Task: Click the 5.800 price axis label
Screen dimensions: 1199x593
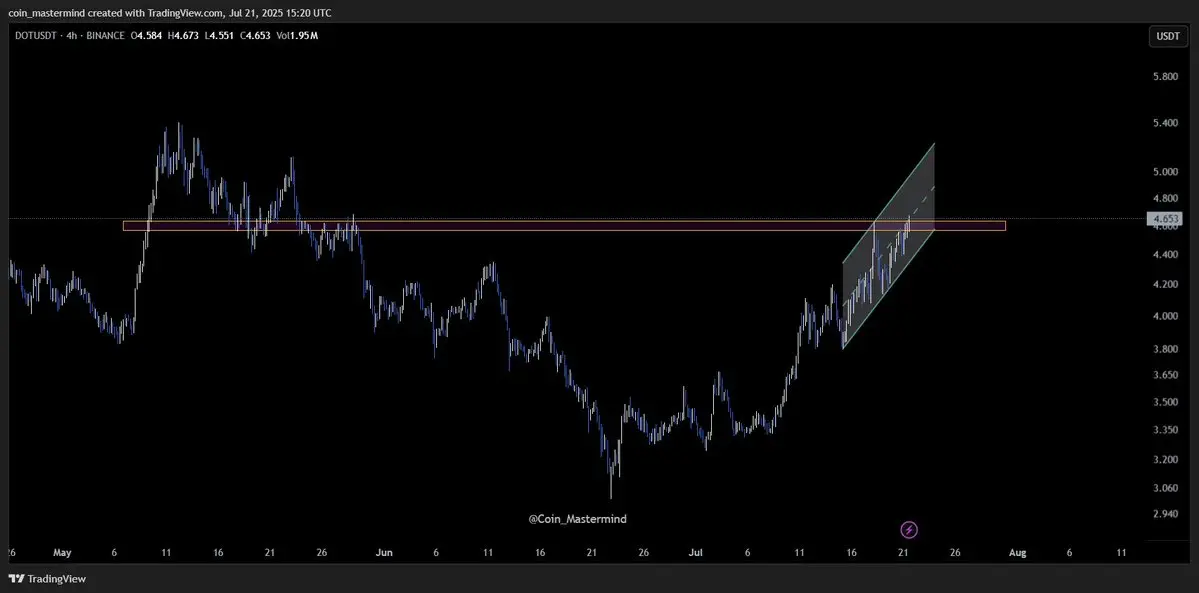Action: click(1165, 77)
